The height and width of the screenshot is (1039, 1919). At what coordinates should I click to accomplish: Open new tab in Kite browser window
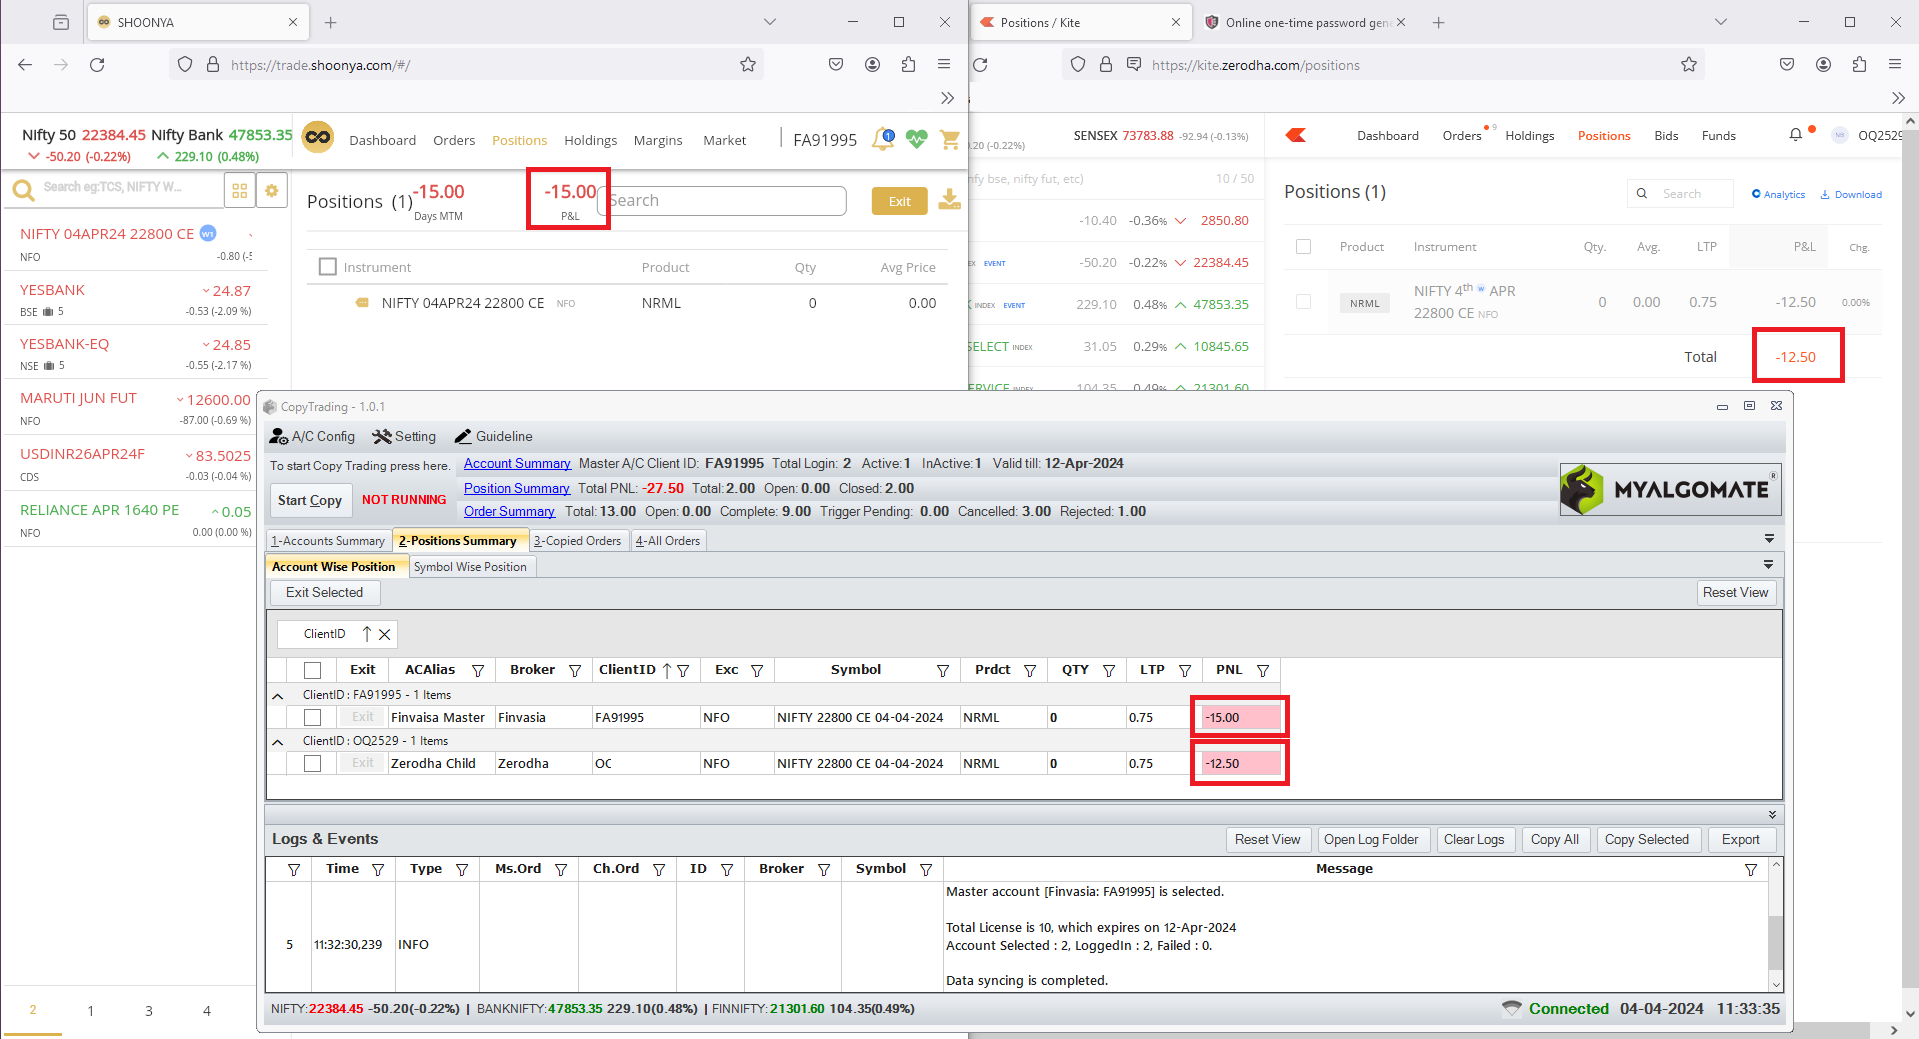coord(1439,22)
